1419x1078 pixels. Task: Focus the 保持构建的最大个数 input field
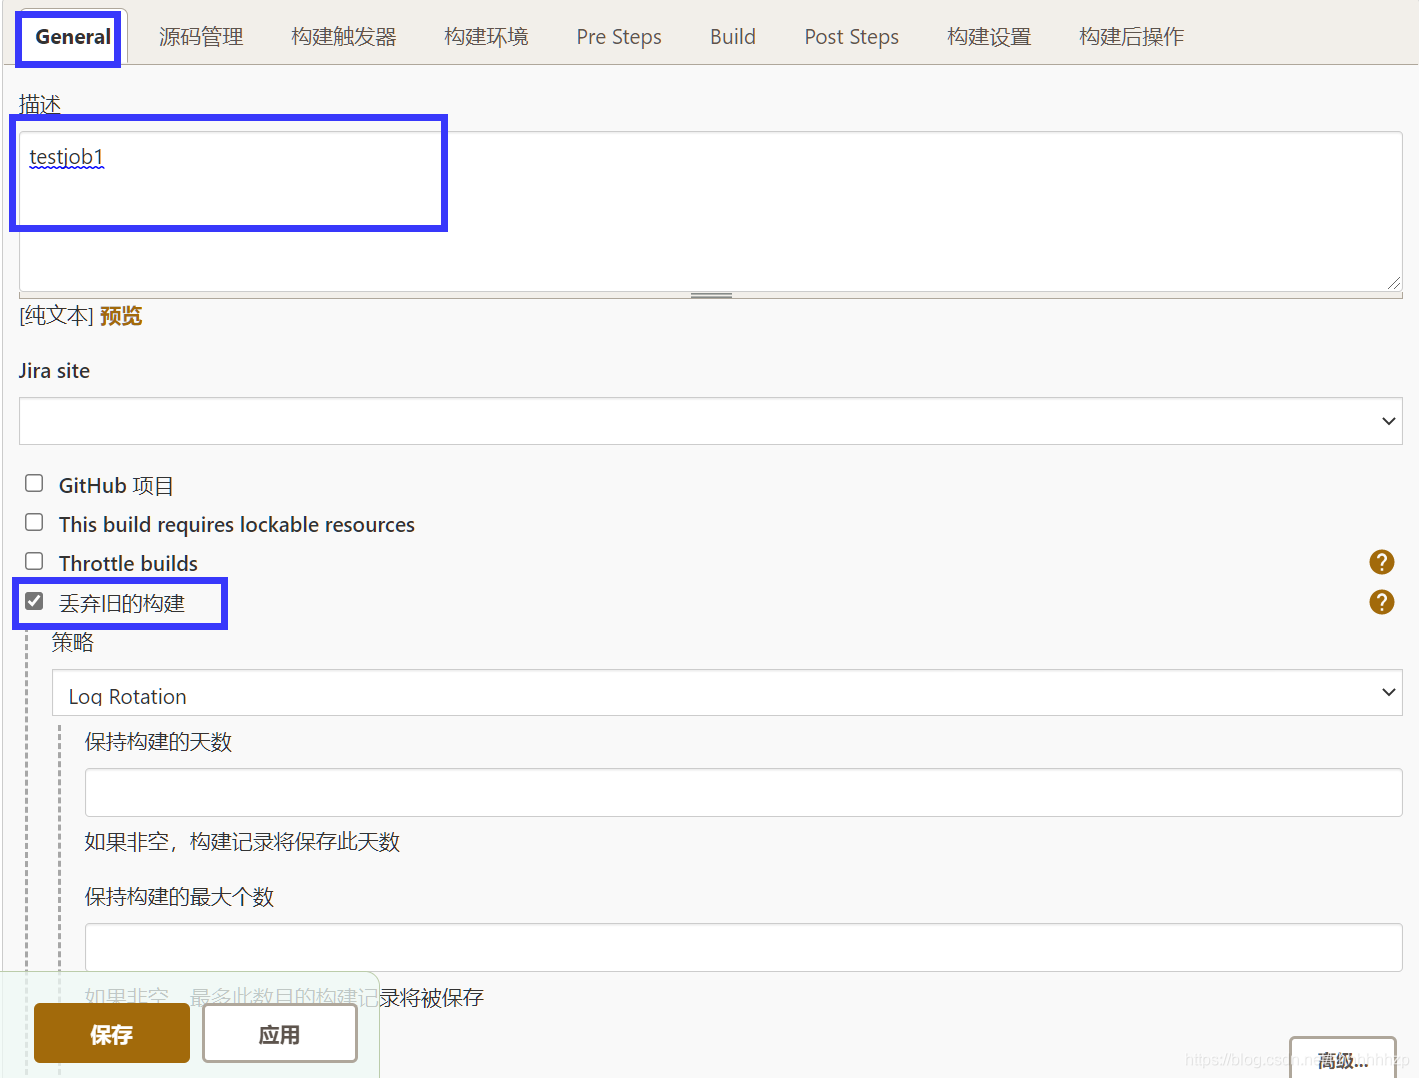click(x=743, y=947)
